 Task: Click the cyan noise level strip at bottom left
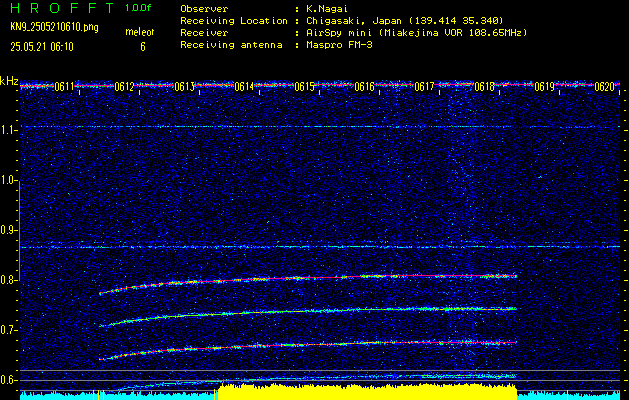tap(119, 395)
